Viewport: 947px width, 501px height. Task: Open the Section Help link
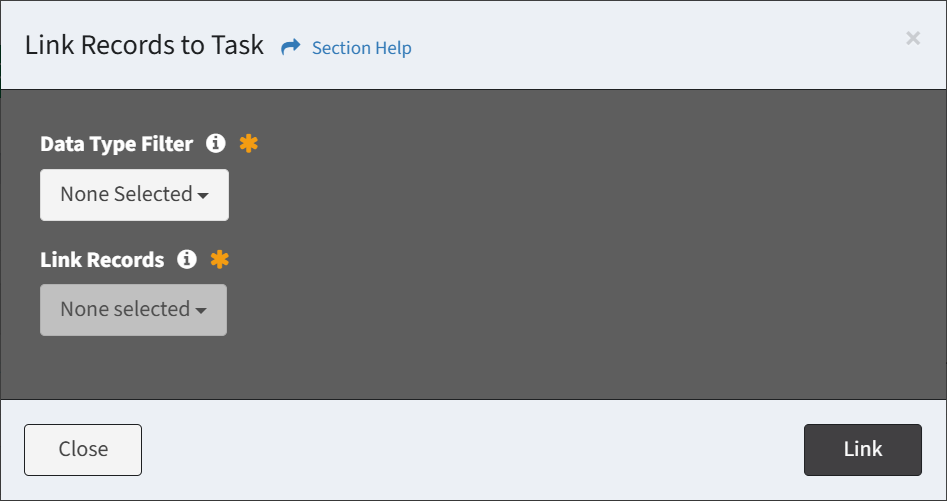tap(361, 48)
